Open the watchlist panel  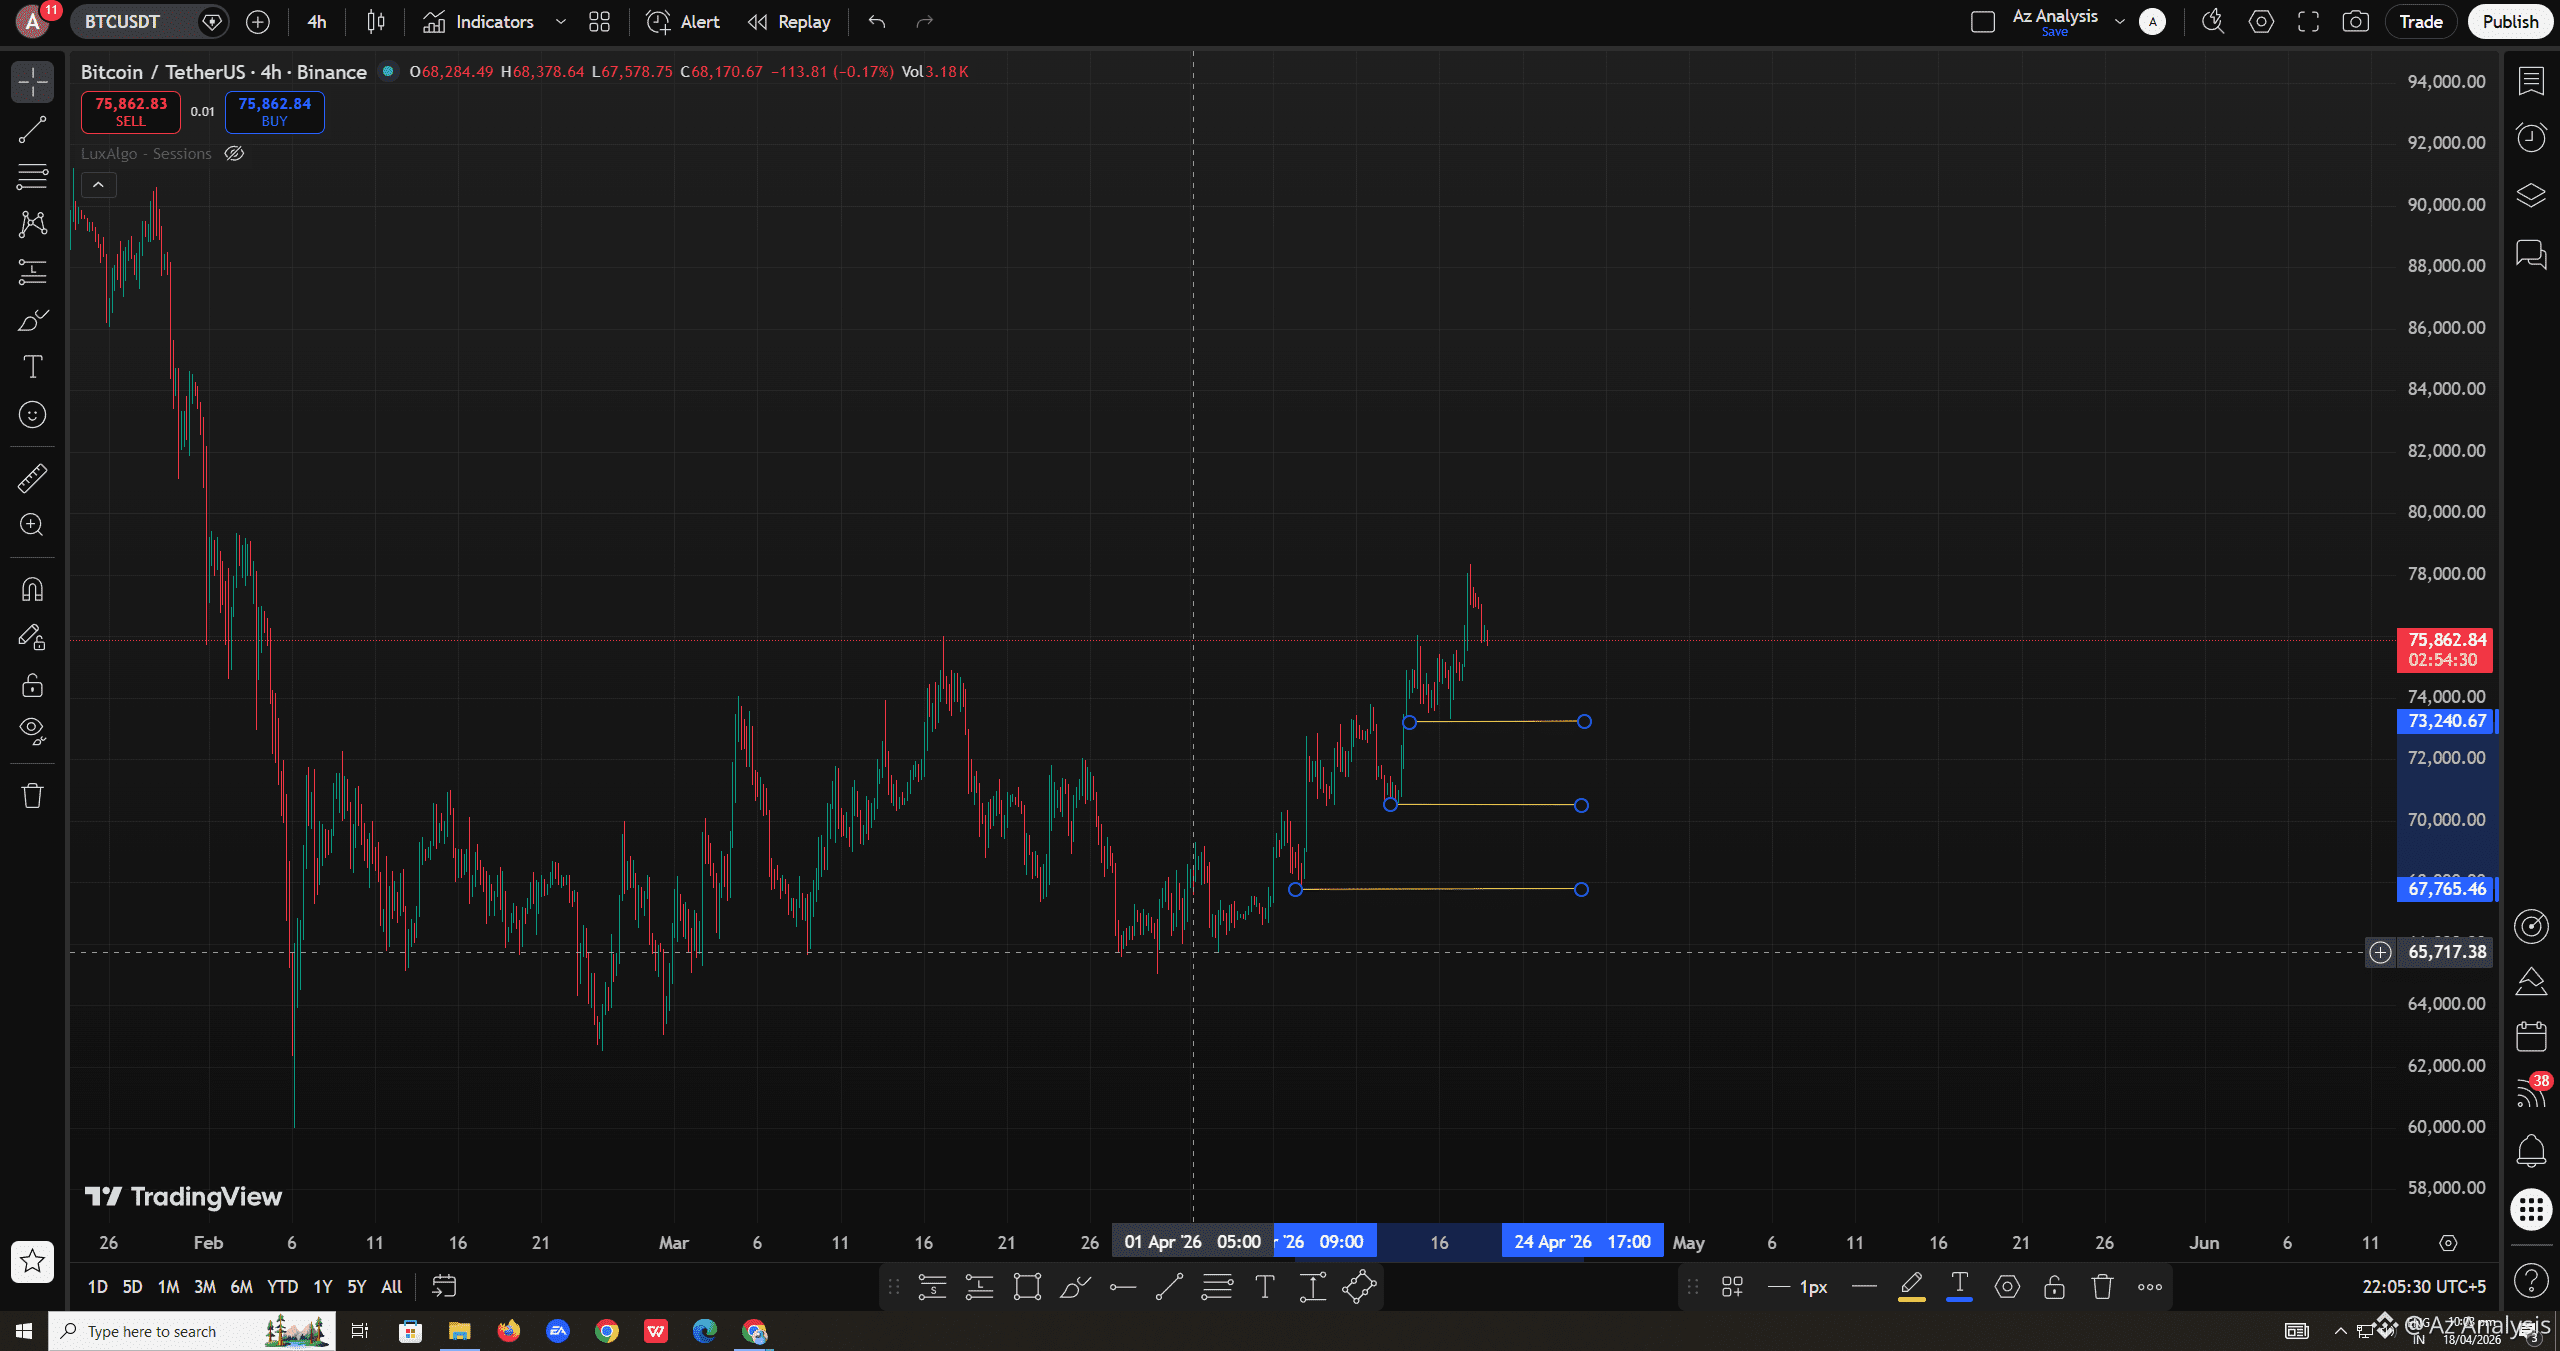(x=2531, y=81)
